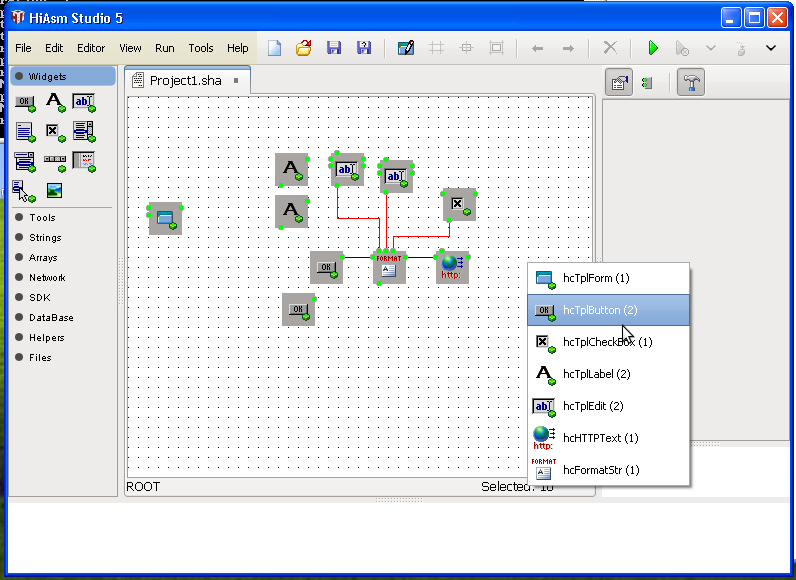Expand the Tools palette group
The width and height of the screenshot is (796, 580).
[42, 217]
